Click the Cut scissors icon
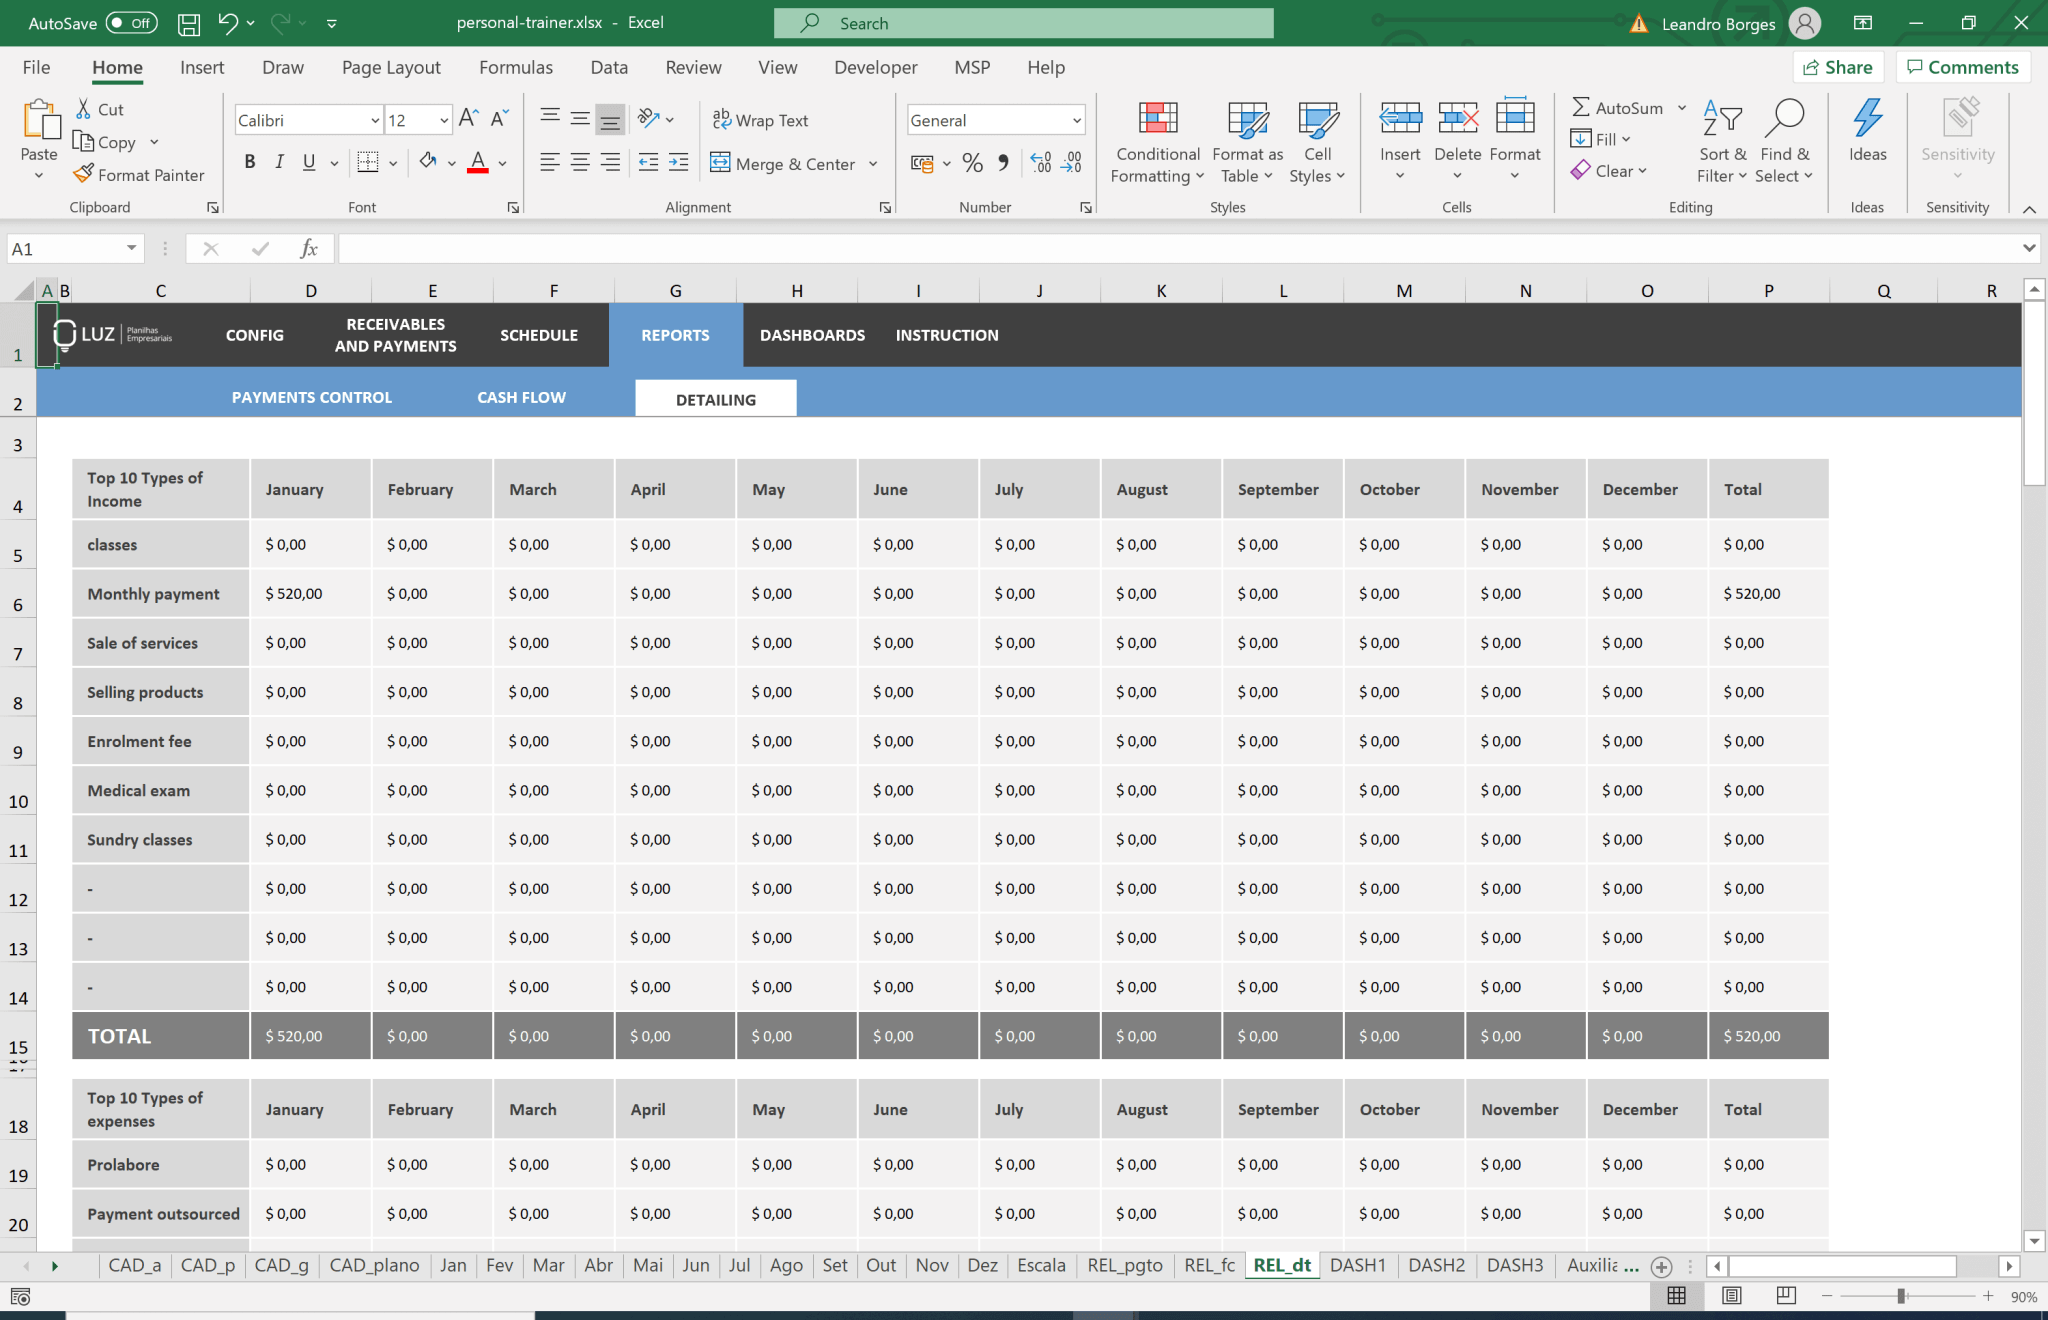 [84, 109]
